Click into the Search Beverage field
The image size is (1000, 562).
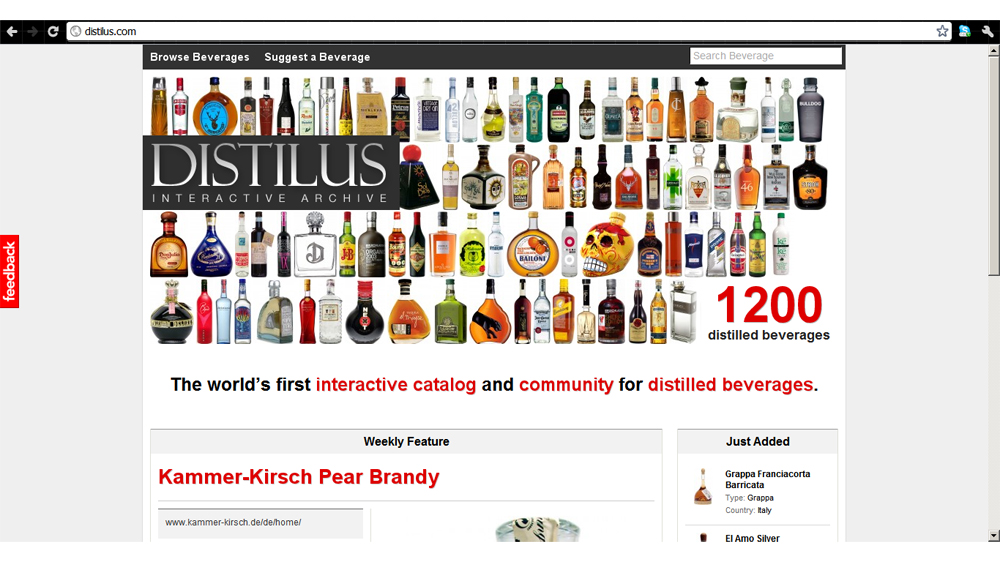[x=765, y=56]
